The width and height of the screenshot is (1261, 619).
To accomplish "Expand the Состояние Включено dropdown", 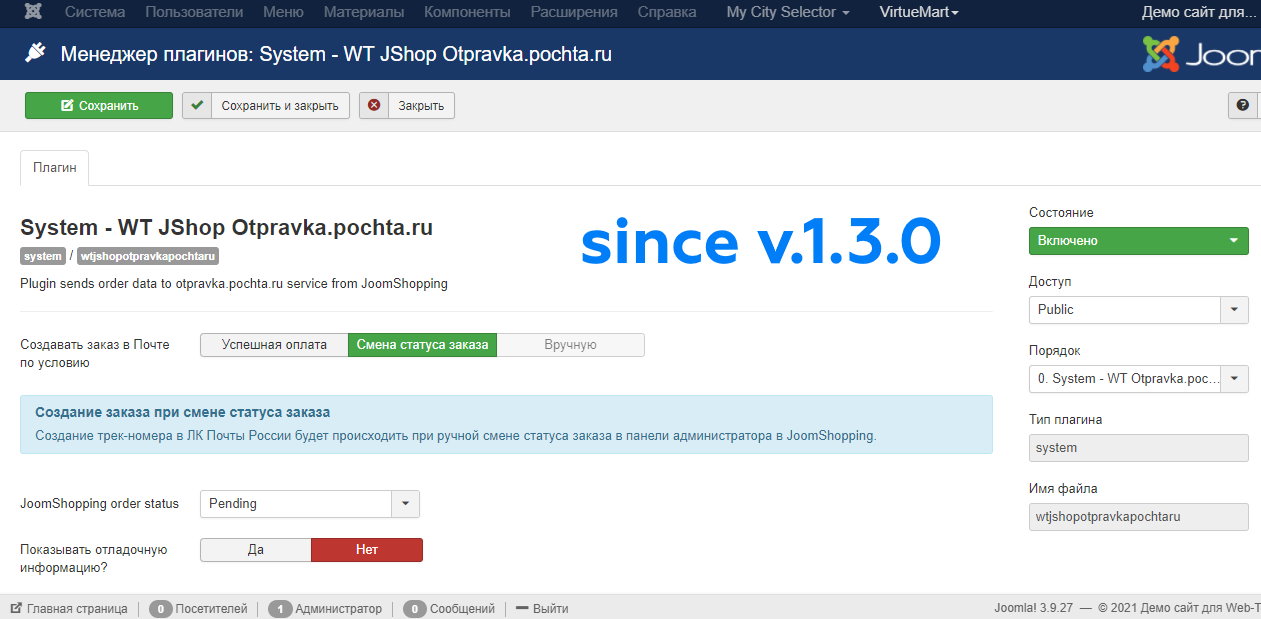I will [x=1138, y=241].
